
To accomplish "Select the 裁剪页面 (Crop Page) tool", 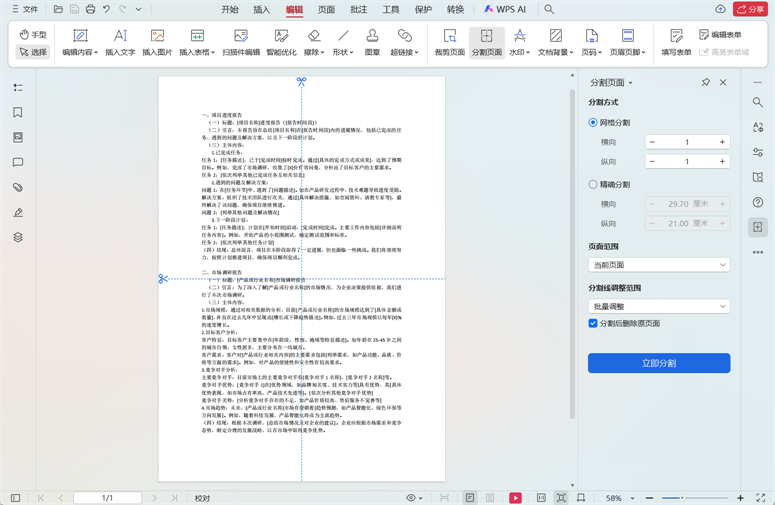I will 449,42.
